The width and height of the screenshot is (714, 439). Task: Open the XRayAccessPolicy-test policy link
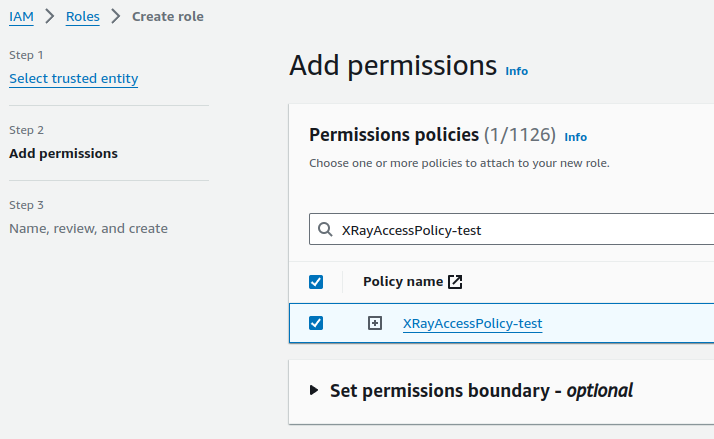point(472,323)
